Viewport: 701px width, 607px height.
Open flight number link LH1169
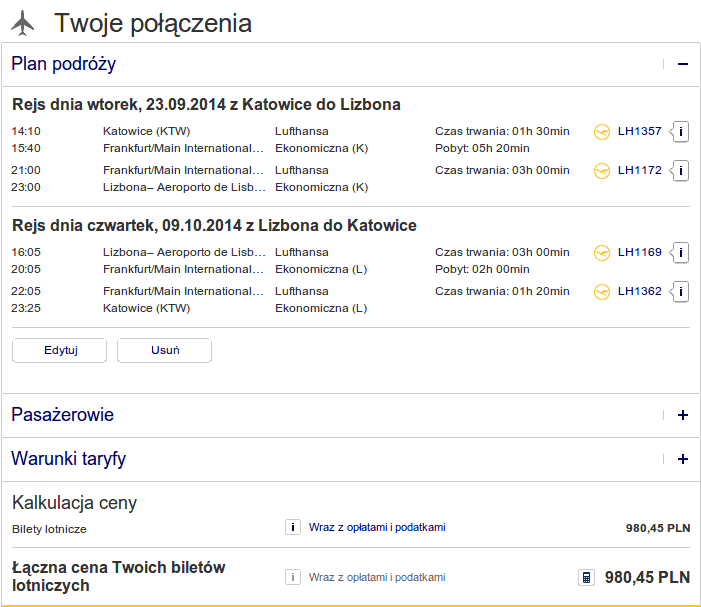tap(639, 252)
